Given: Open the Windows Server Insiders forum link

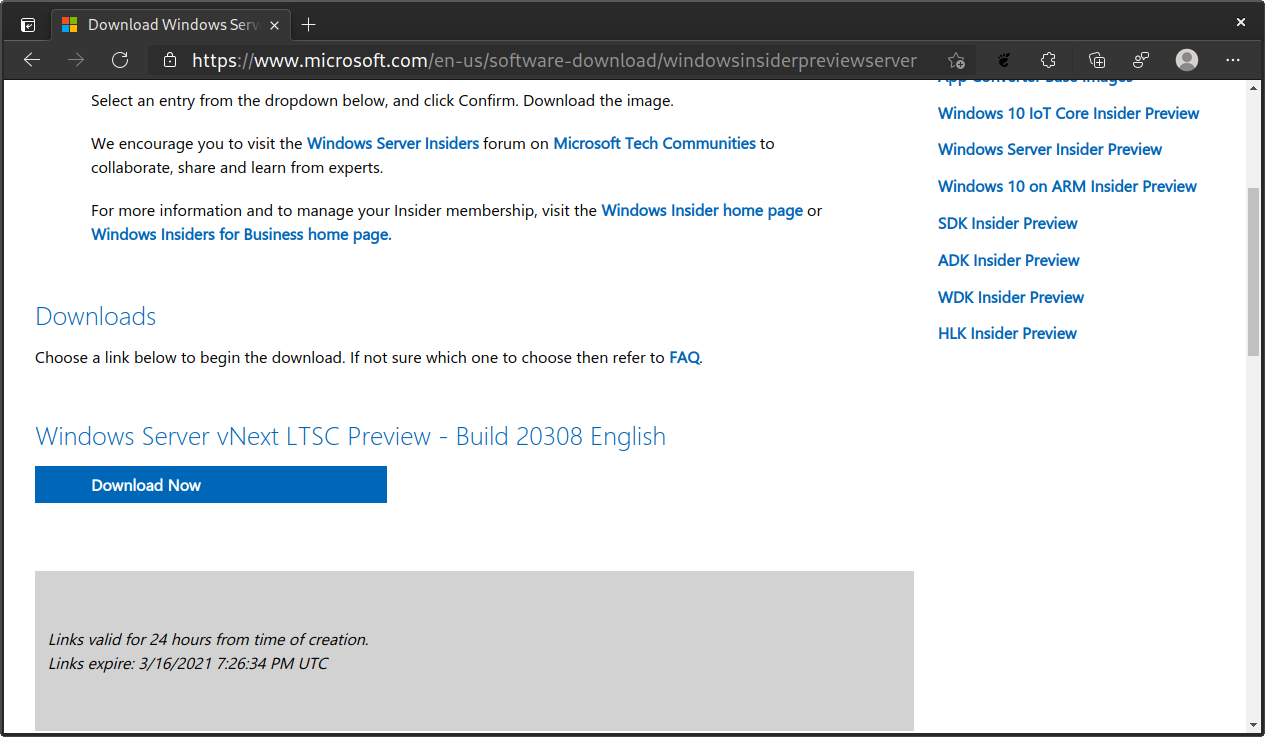Looking at the screenshot, I should pyautogui.click(x=393, y=143).
